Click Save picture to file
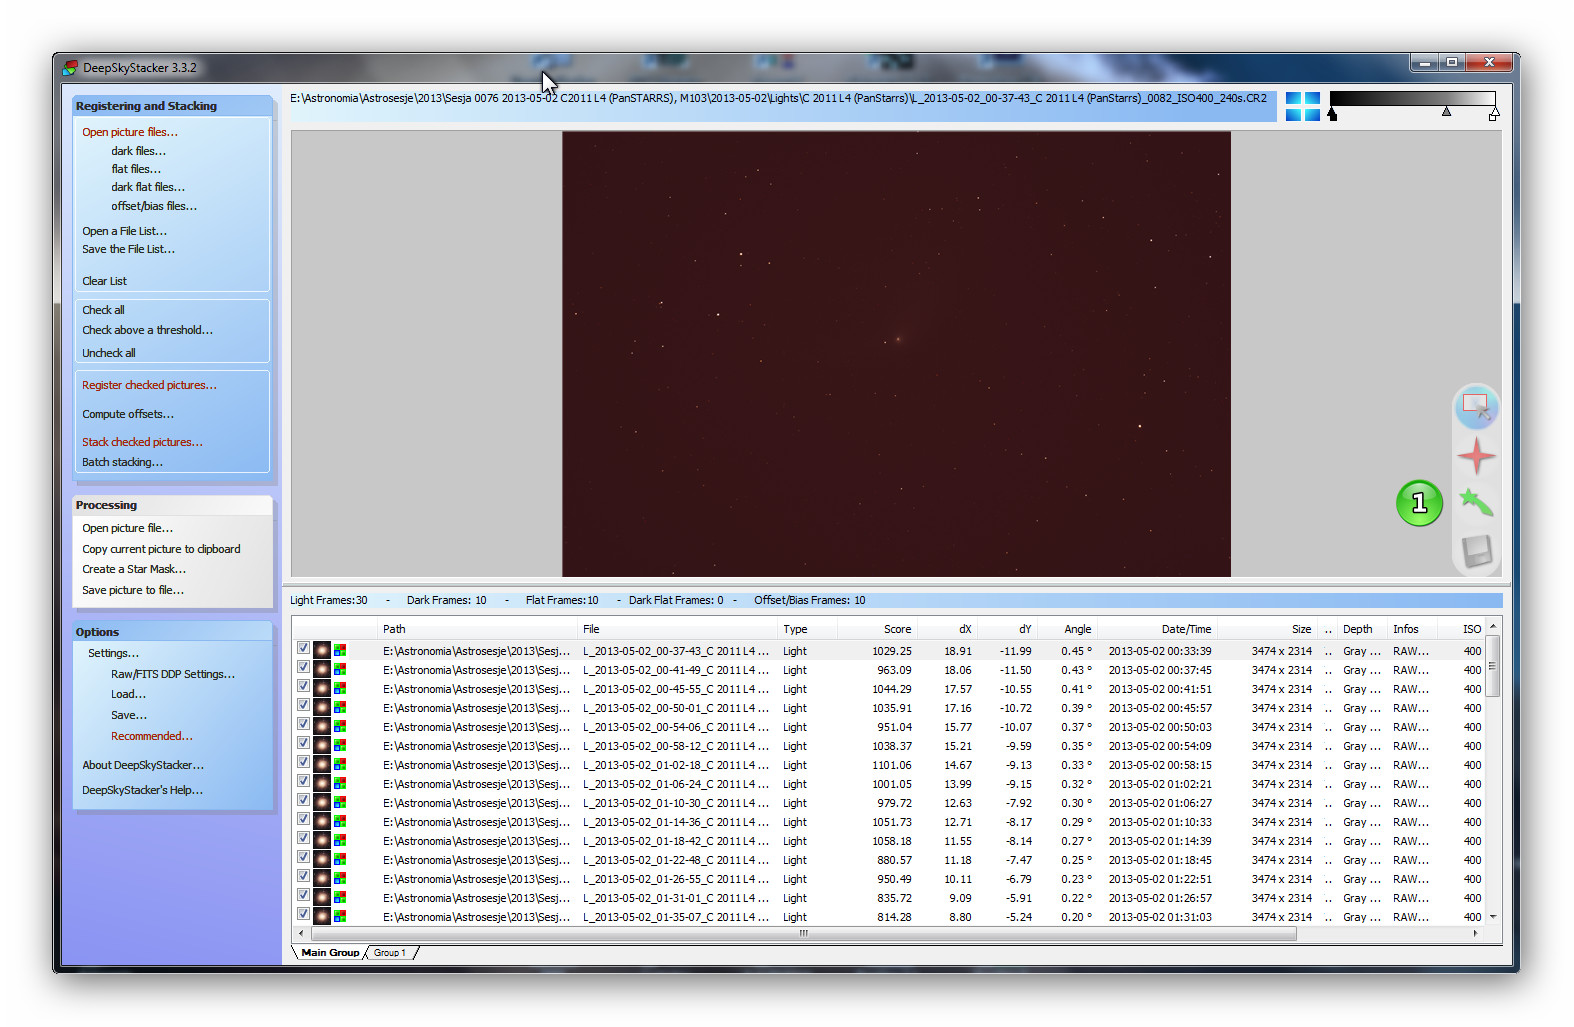The image size is (1574, 1027). pos(133,590)
